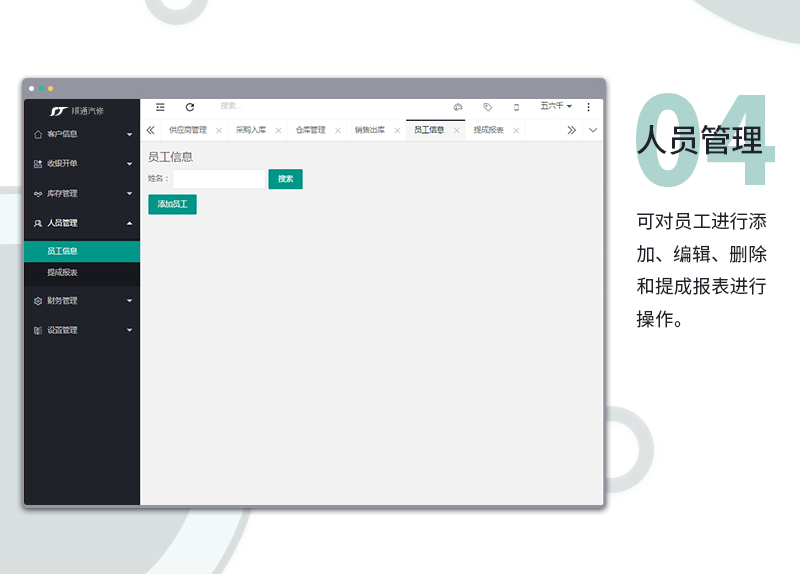The width and height of the screenshot is (800, 574).
Task: Click the 人员管理 sidebar menu label
Action: click(62, 223)
